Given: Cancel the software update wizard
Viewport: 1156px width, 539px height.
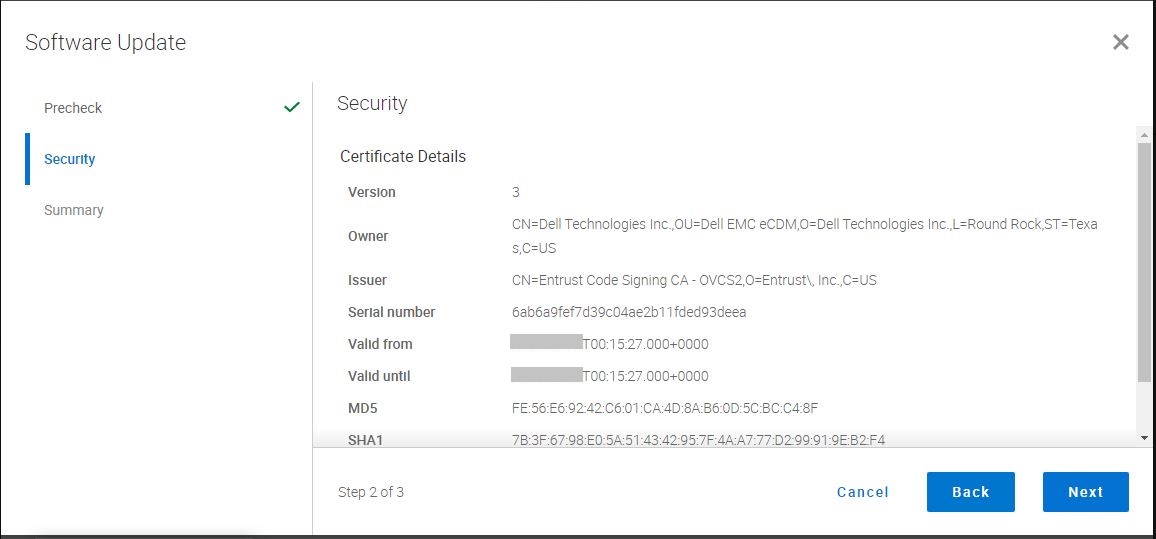Looking at the screenshot, I should [x=862, y=492].
